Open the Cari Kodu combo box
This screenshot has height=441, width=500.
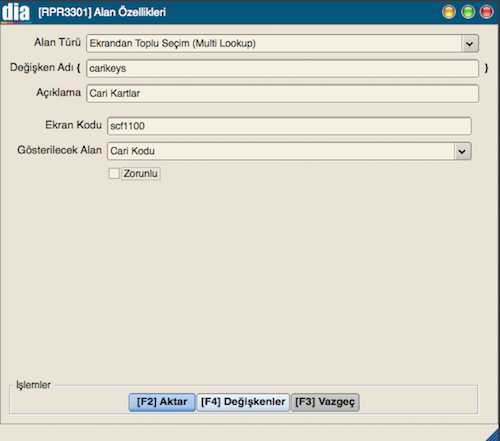289,151
